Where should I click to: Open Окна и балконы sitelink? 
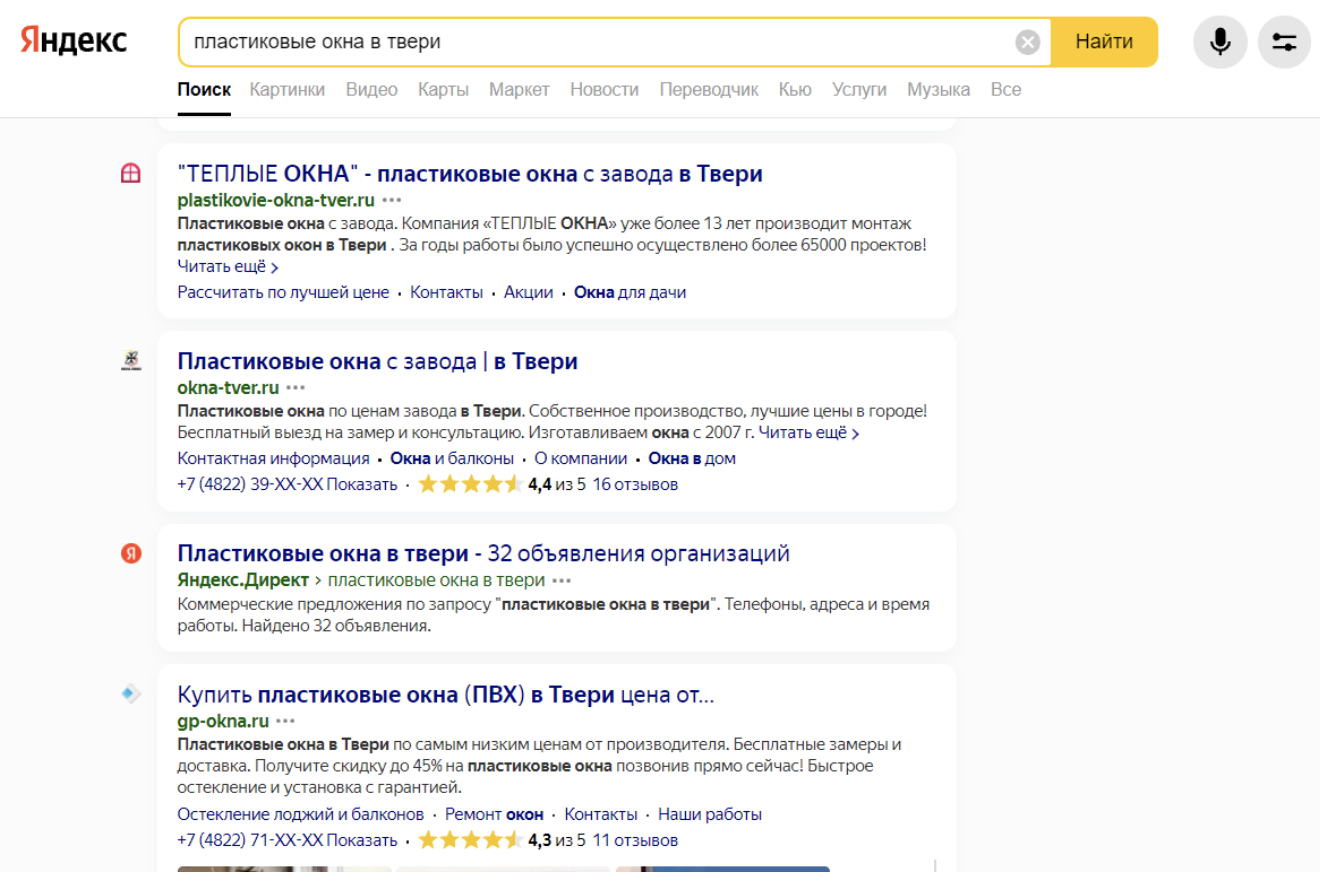[452, 458]
